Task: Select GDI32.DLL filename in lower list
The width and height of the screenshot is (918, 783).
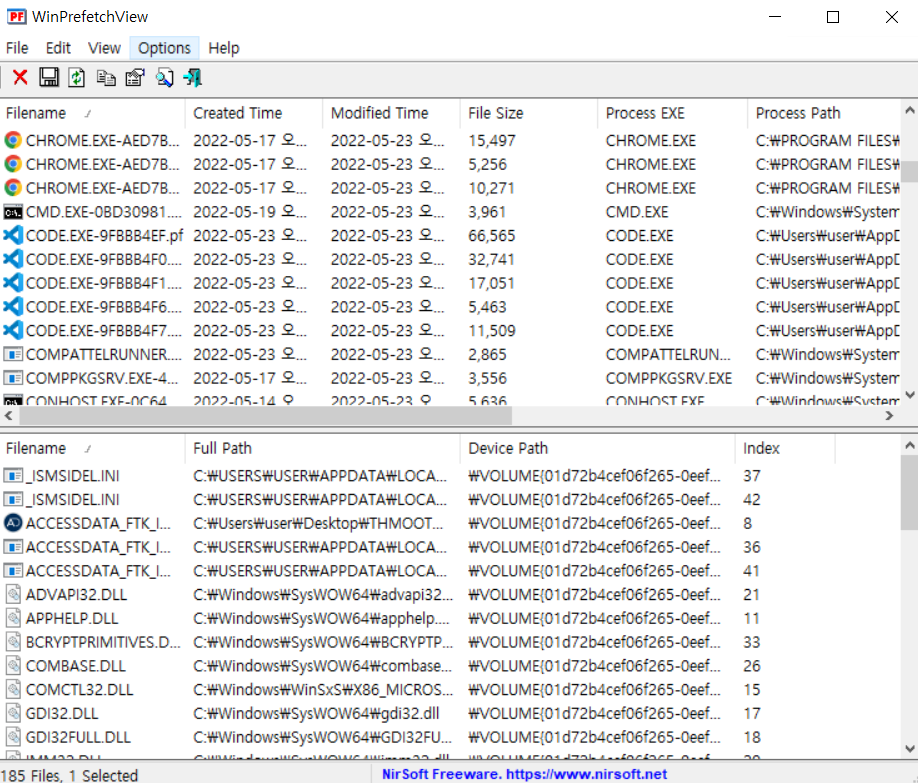Action: point(62,713)
